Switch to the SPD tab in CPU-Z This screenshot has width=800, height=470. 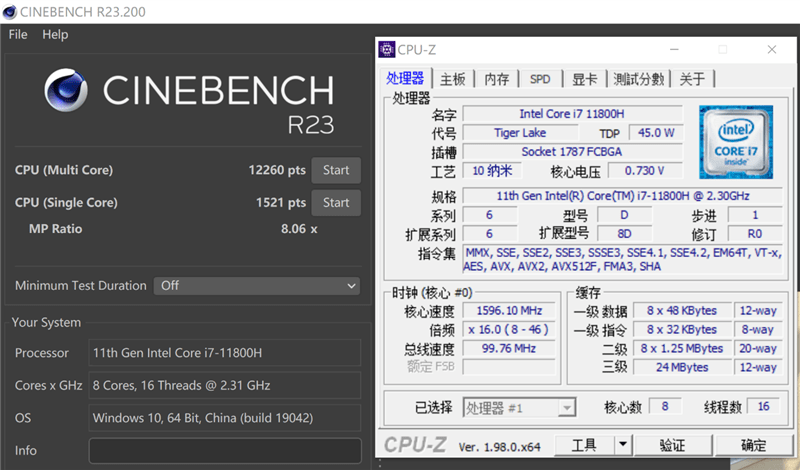coord(540,79)
